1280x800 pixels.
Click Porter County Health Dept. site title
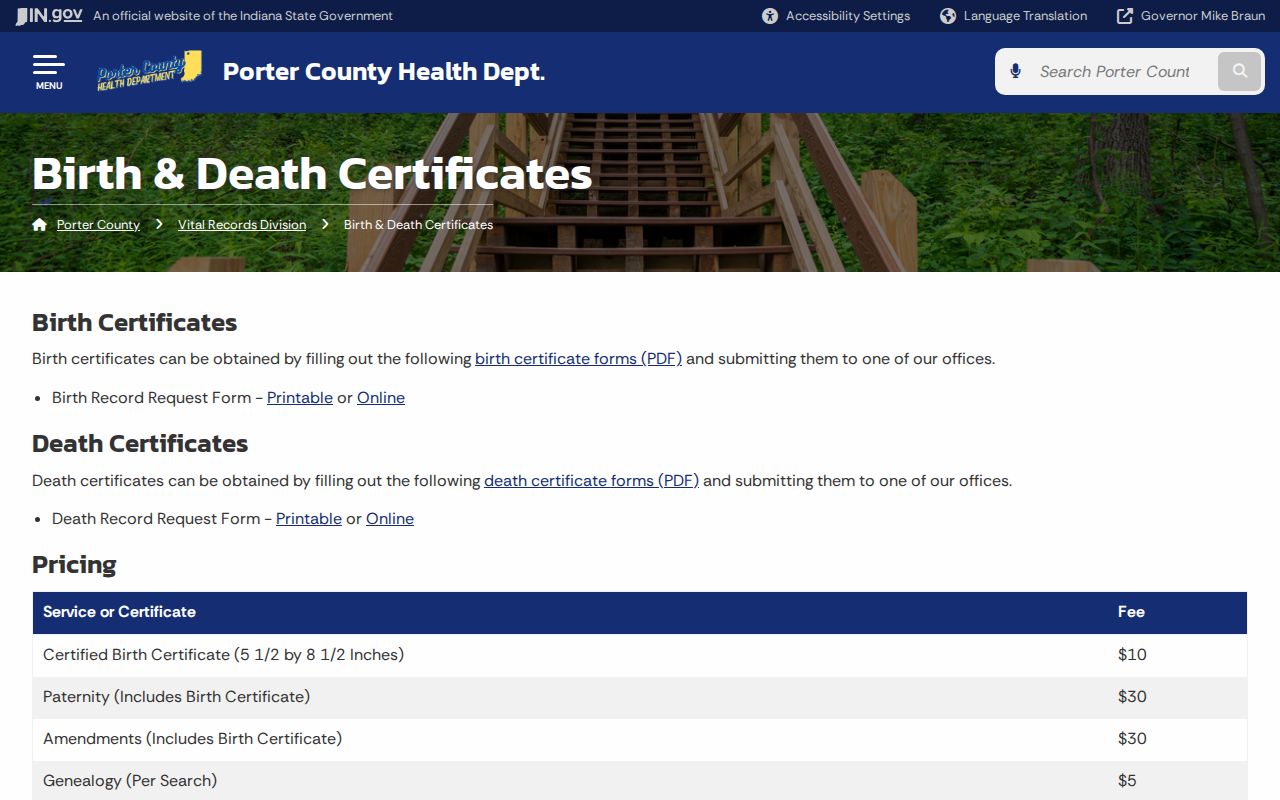tap(384, 72)
